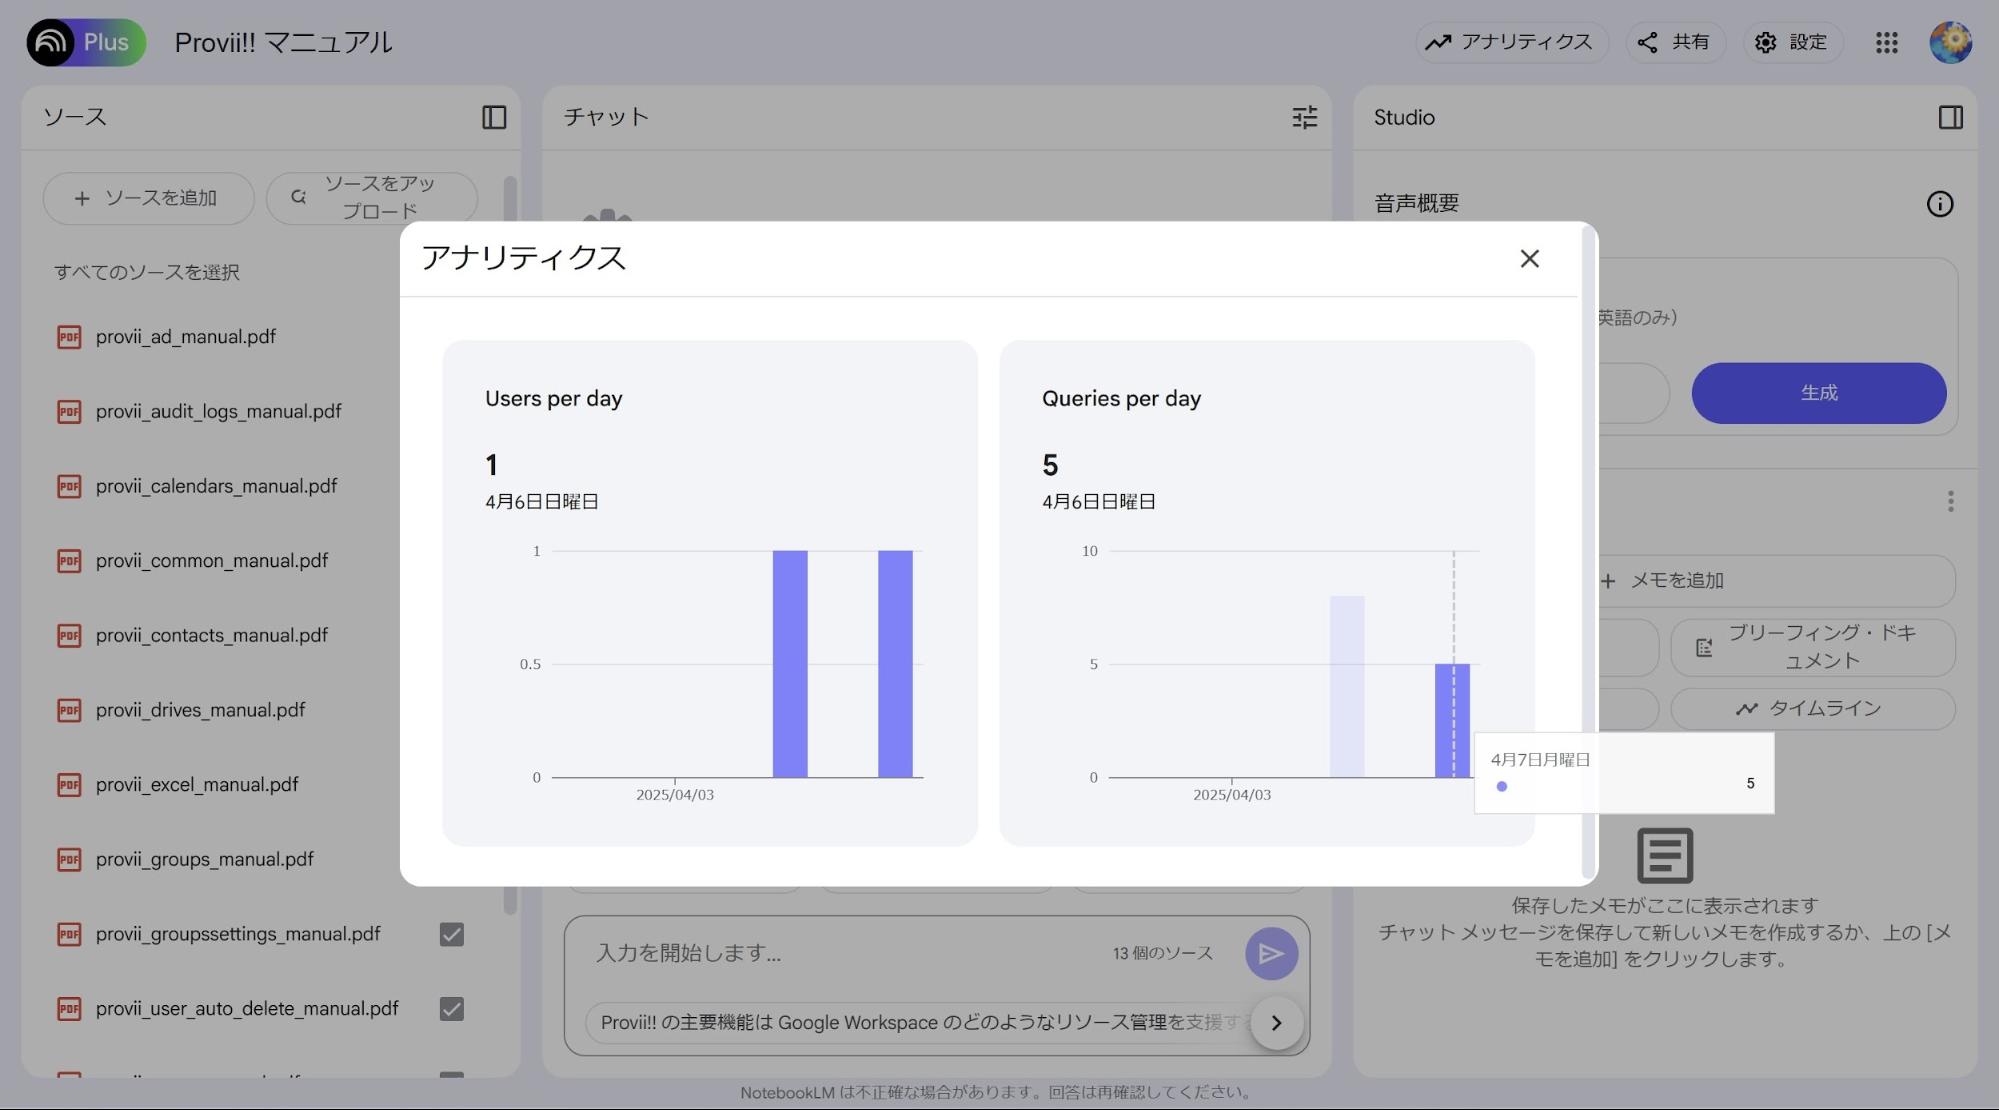Screen dimensions: 1999x1110
Task: Click PDF icon of provii_groups_manual.pdf
Action: [x=69, y=859]
